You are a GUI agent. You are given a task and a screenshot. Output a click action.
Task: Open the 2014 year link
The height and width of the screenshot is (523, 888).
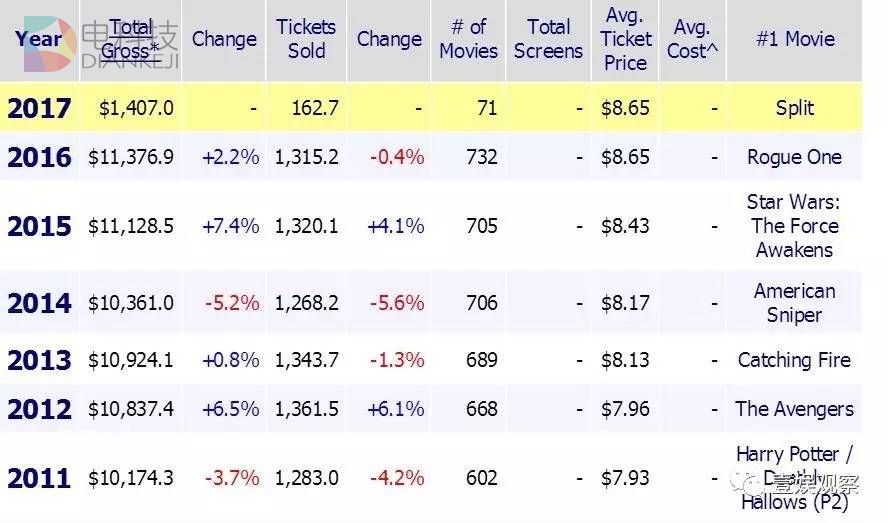coord(39,303)
